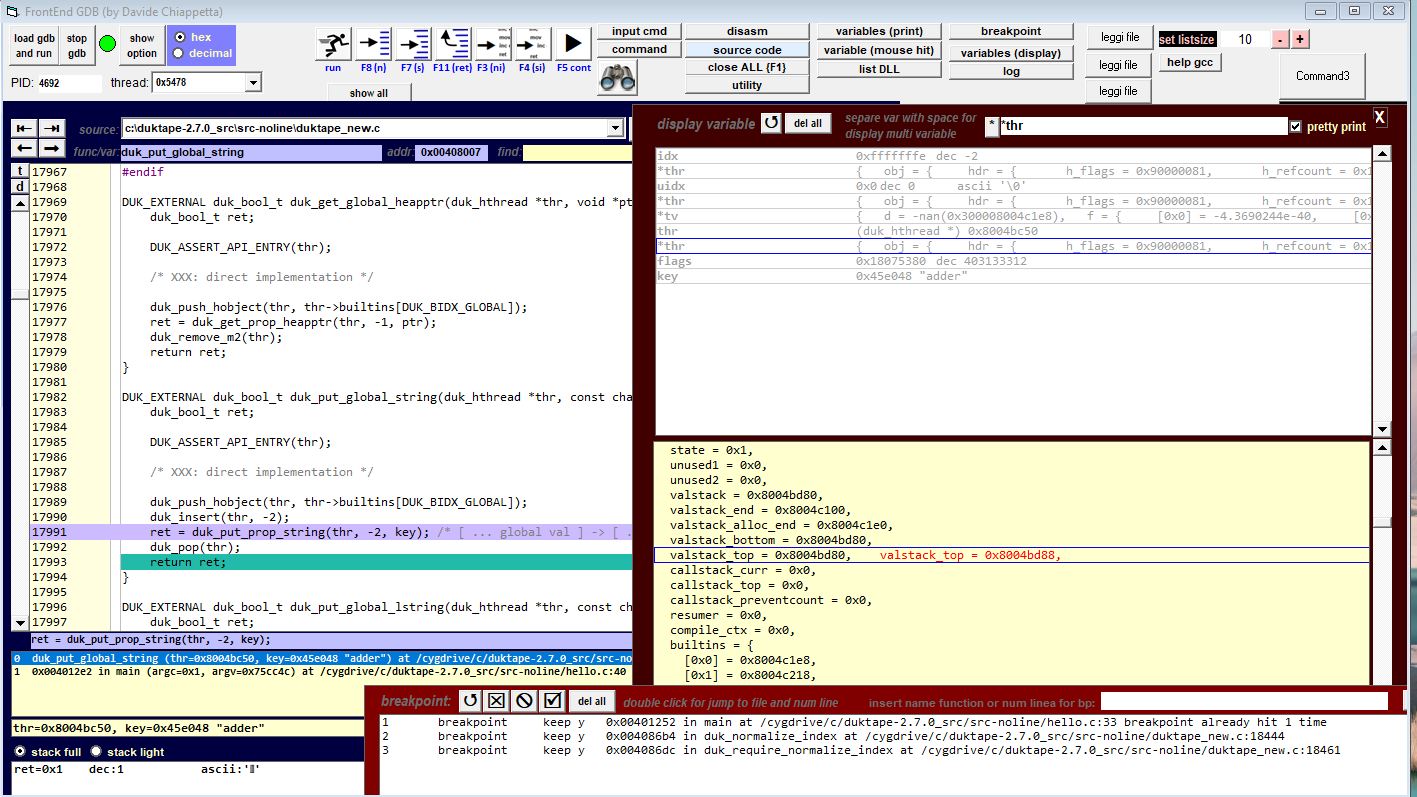Click the list DLL button
Screen dimensions: 1417x797
879,69
